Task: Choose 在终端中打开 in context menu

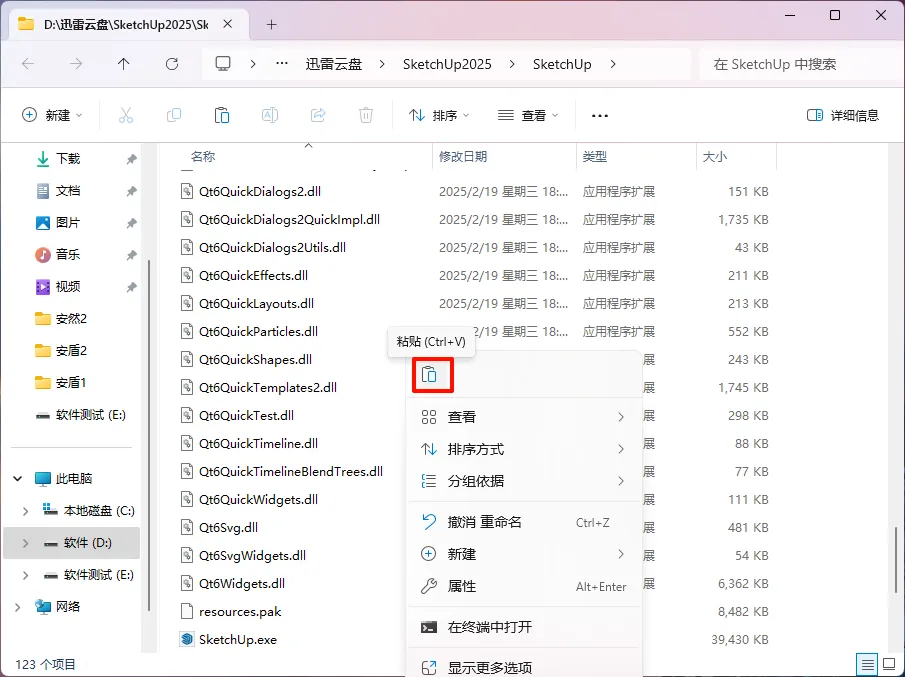Action: click(x=524, y=627)
